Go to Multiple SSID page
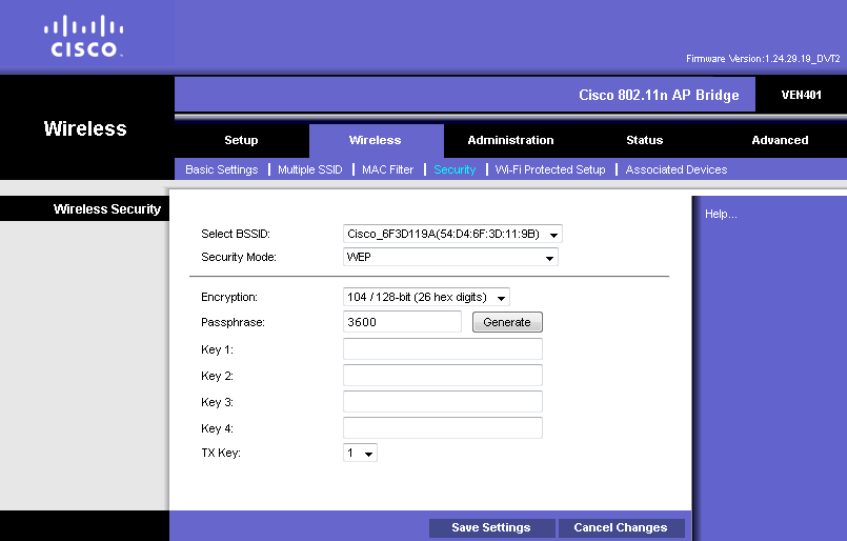The image size is (847, 541). (x=310, y=170)
